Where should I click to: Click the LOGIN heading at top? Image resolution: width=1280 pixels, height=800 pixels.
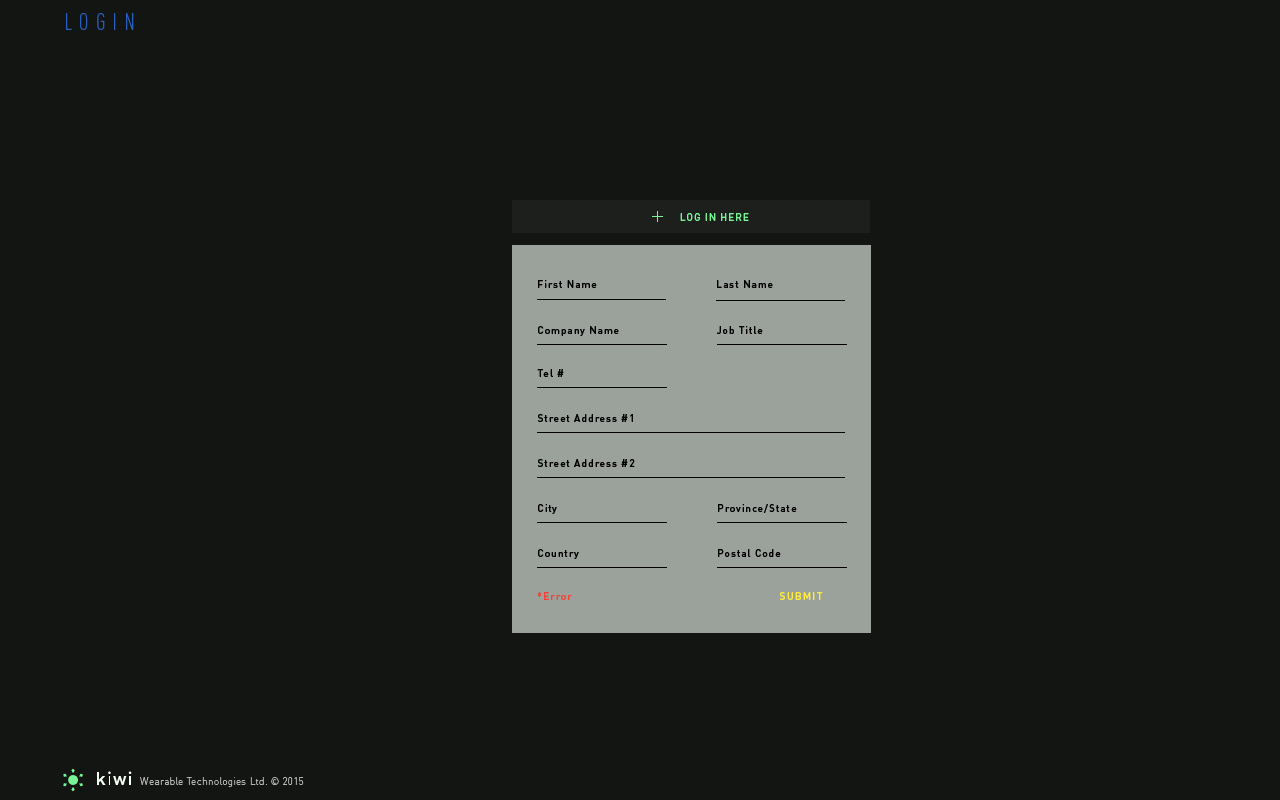point(100,22)
